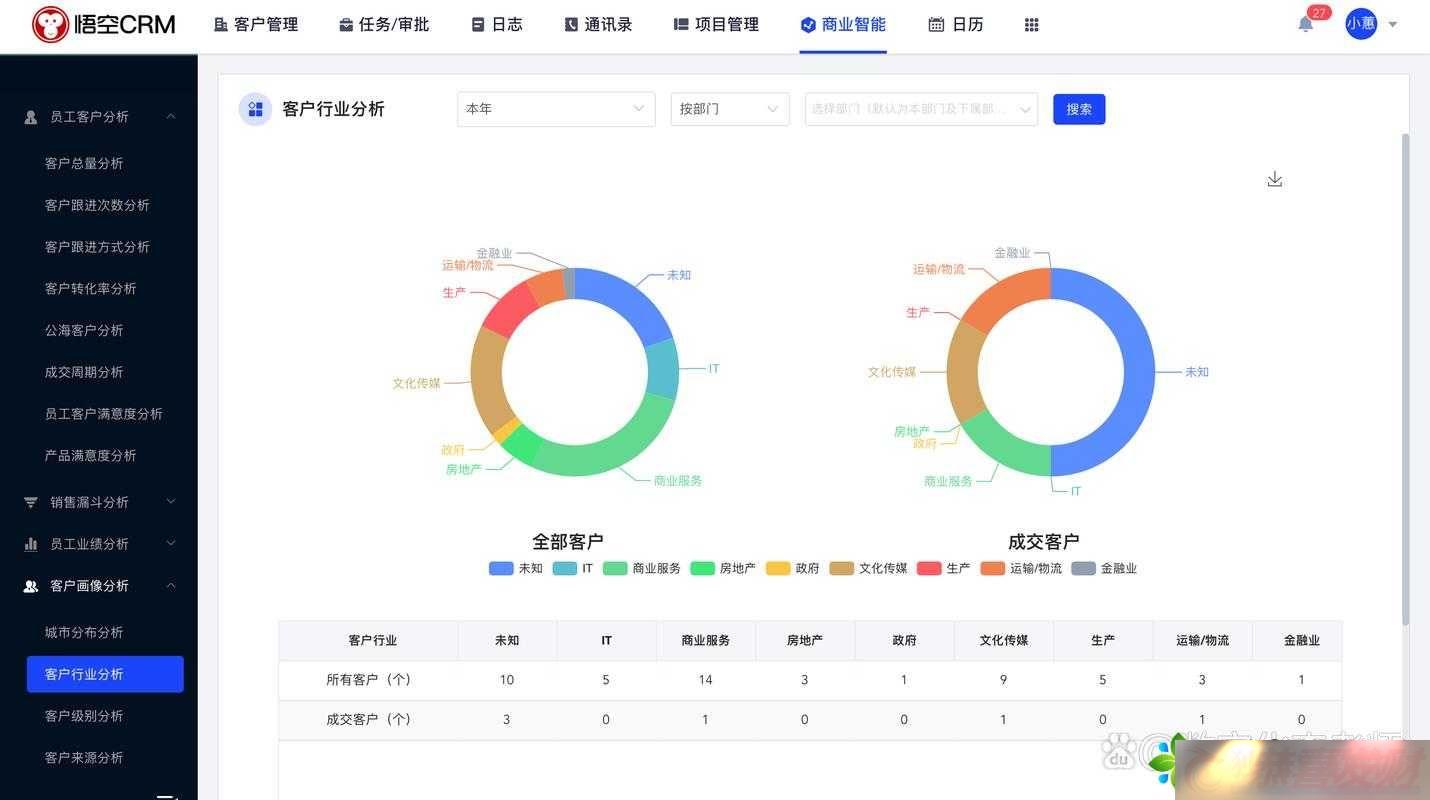
Task: Click the 成交客户 chart title
Action: pos(1043,542)
